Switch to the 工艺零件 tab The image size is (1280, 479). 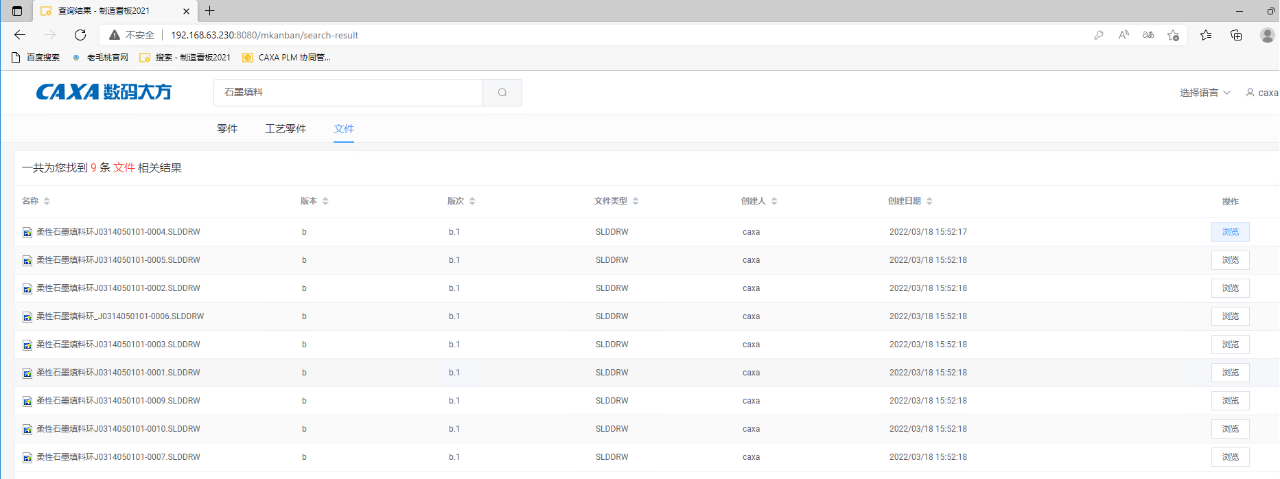click(285, 129)
